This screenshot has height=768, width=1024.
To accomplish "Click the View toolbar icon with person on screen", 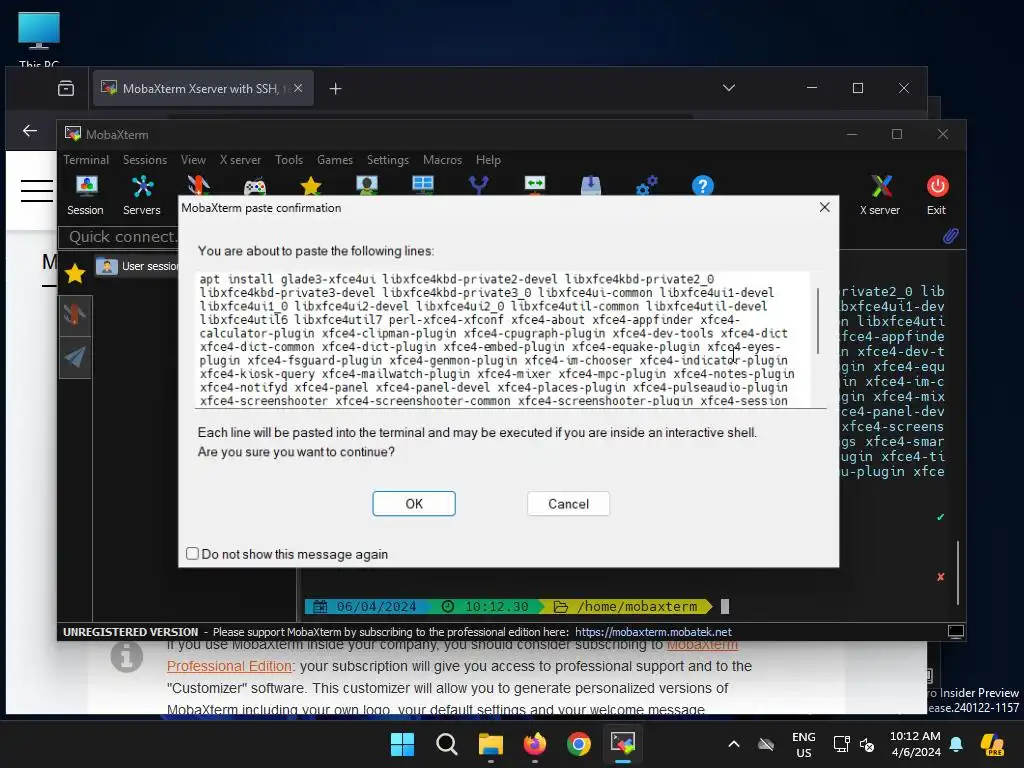I will pos(367,185).
